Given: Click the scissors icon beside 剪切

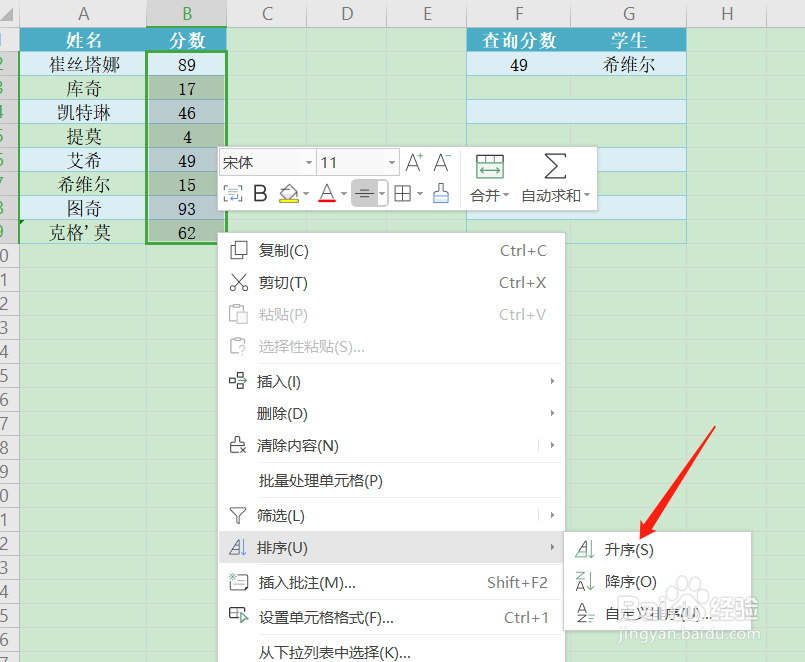Looking at the screenshot, I should (x=238, y=282).
